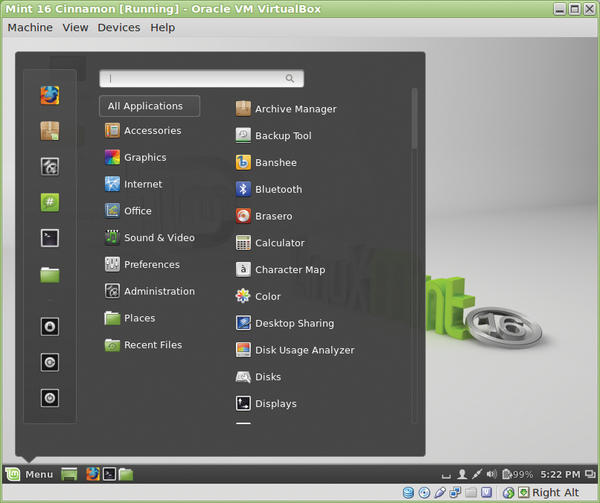This screenshot has height=503, width=600.
Task: Launch Brasero disc burner
Action: pos(264,216)
